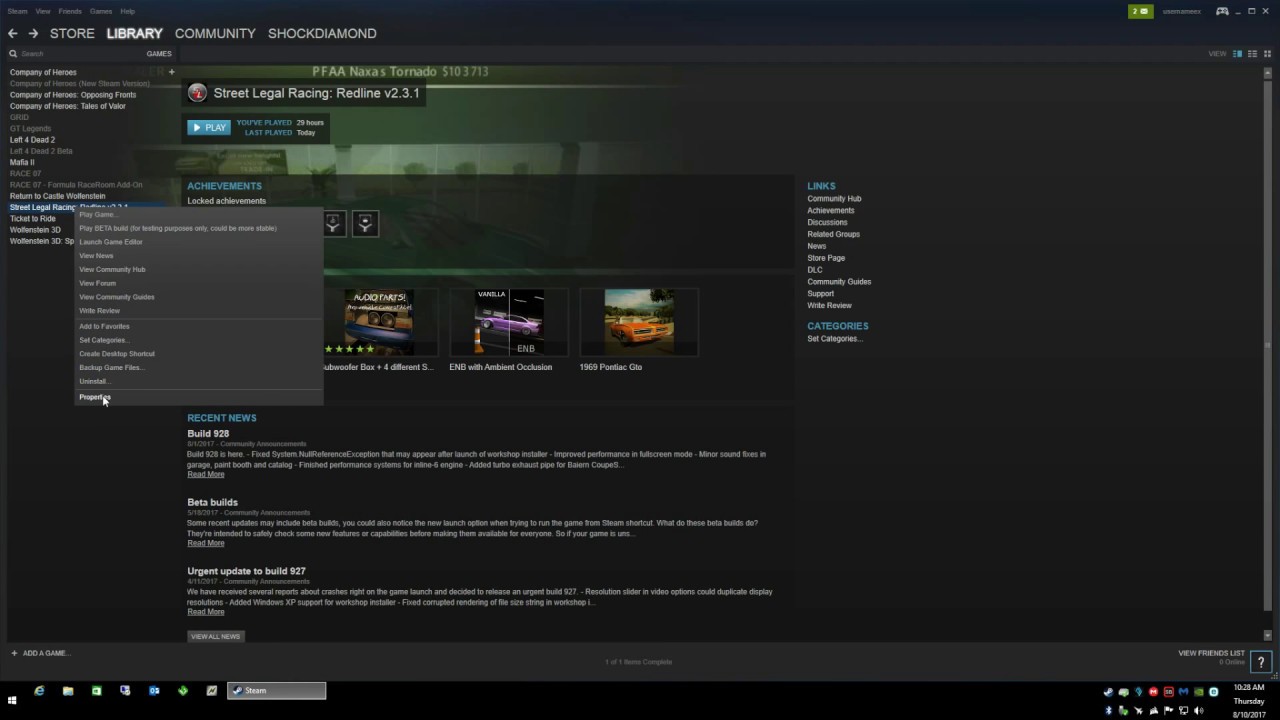
Task: Select Launch Game Editor in context menu
Action: [x=200, y=242]
